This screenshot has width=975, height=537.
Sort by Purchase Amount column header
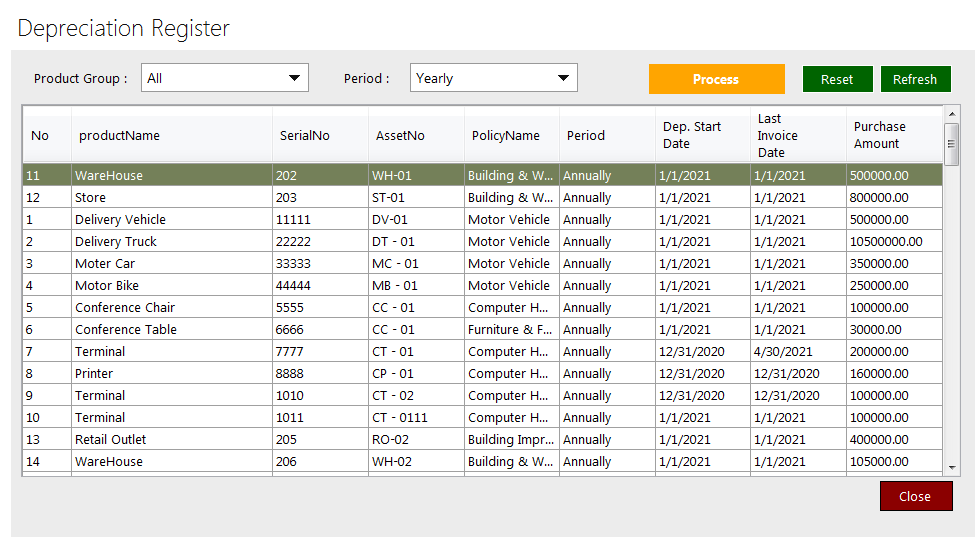(x=879, y=135)
